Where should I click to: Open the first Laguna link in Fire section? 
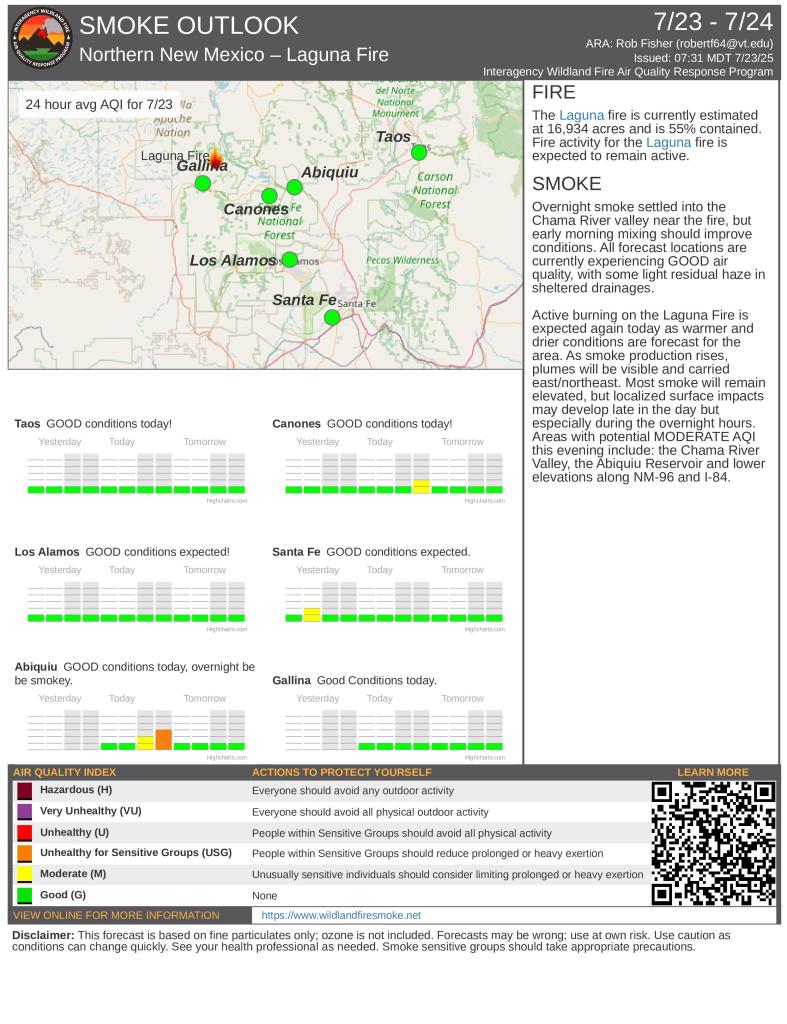[581, 116]
